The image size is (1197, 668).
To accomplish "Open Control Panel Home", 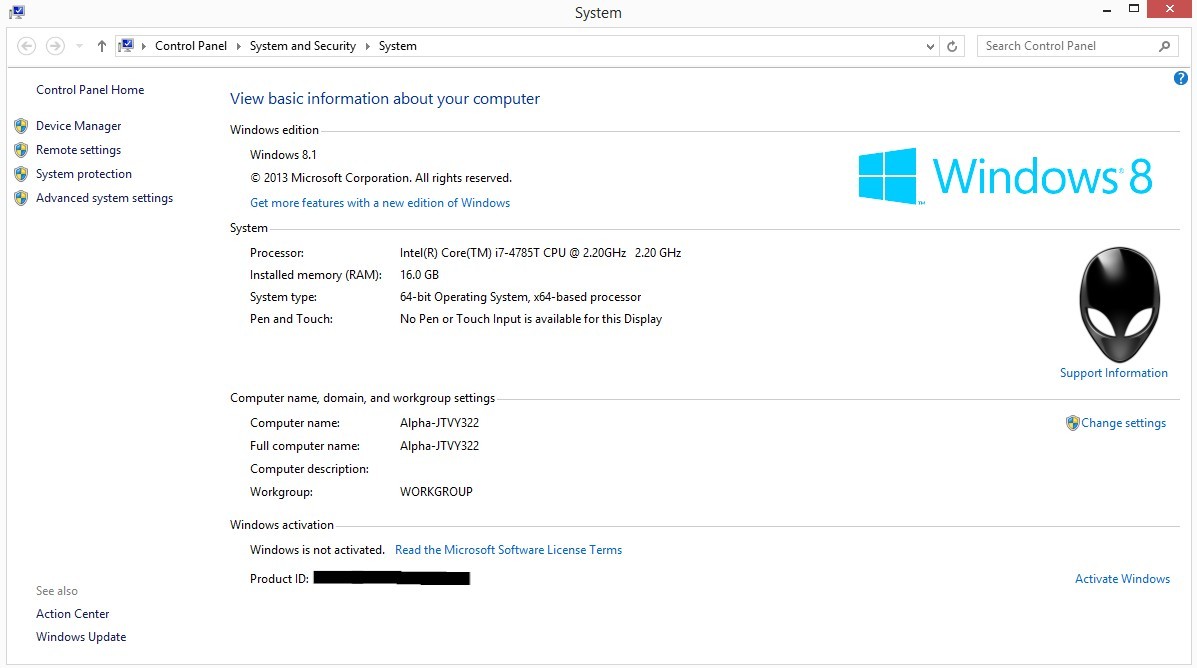I will coord(90,89).
